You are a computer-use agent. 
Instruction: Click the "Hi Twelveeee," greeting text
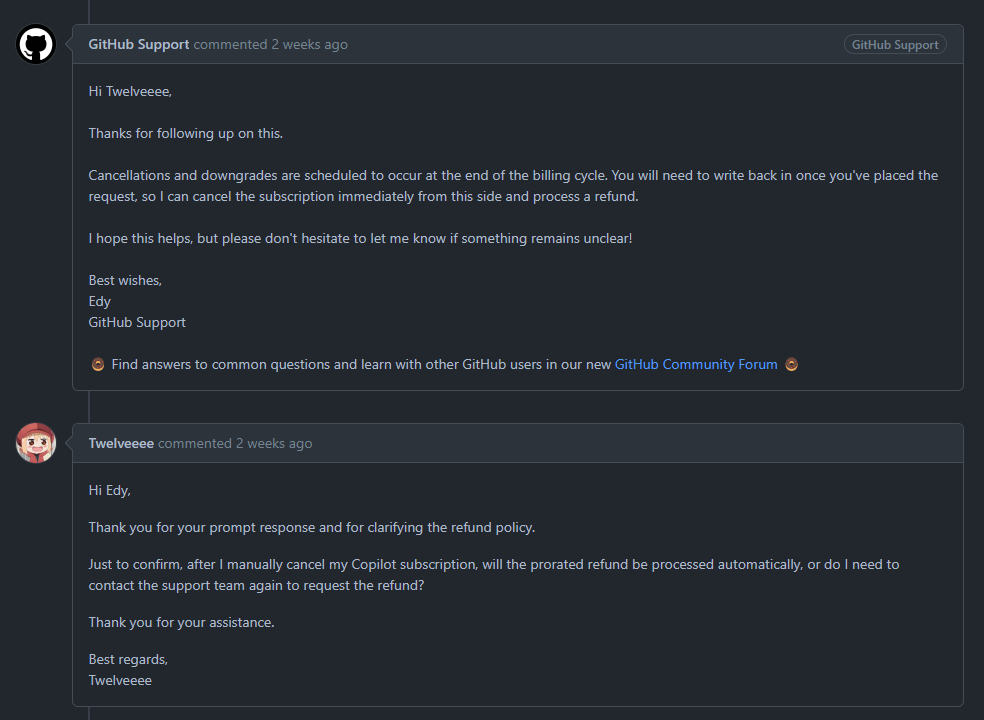tap(130, 92)
